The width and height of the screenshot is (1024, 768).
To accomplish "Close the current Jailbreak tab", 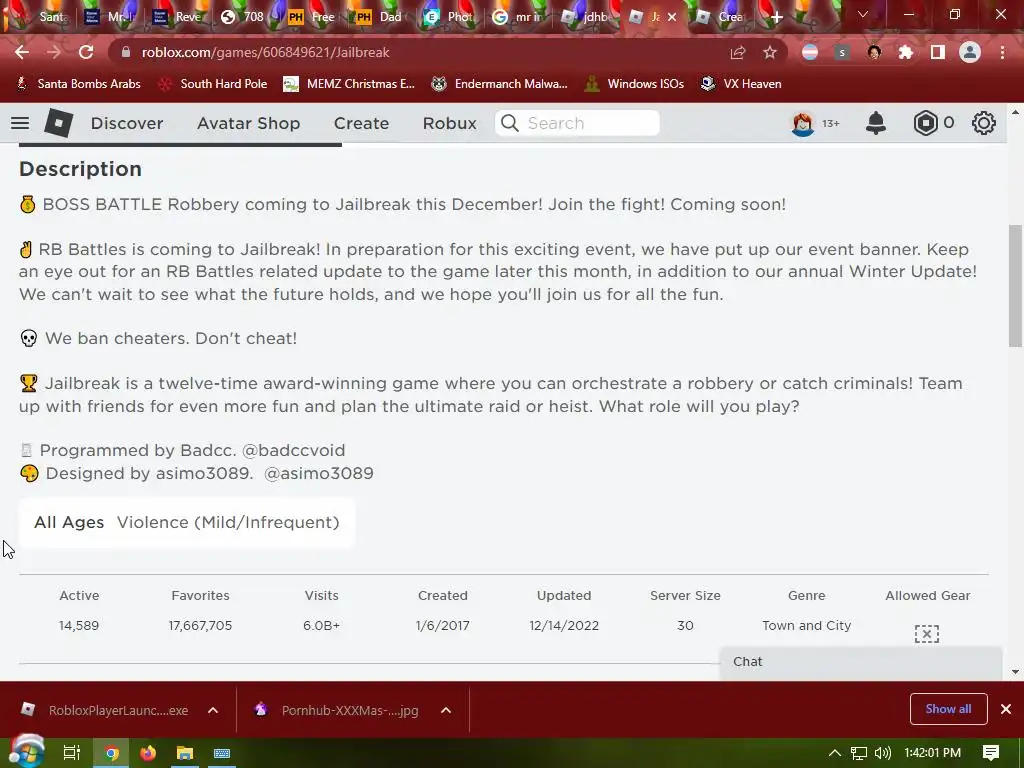I will click(x=672, y=17).
